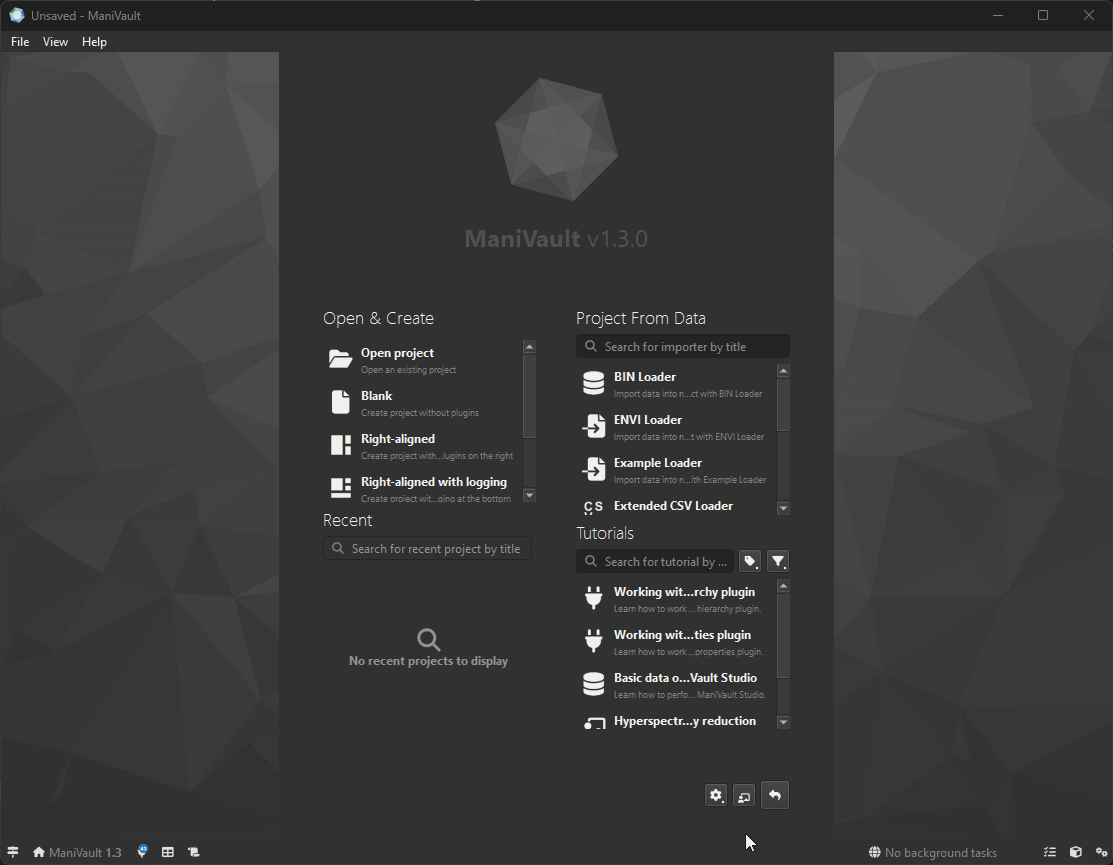The width and height of the screenshot is (1113, 865).
Task: Click the Tutorials list up arrow
Action: coord(783,586)
